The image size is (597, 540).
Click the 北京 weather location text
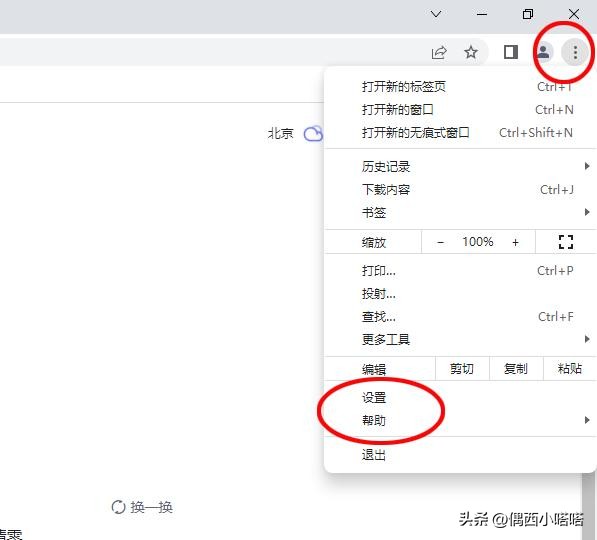tap(280, 134)
